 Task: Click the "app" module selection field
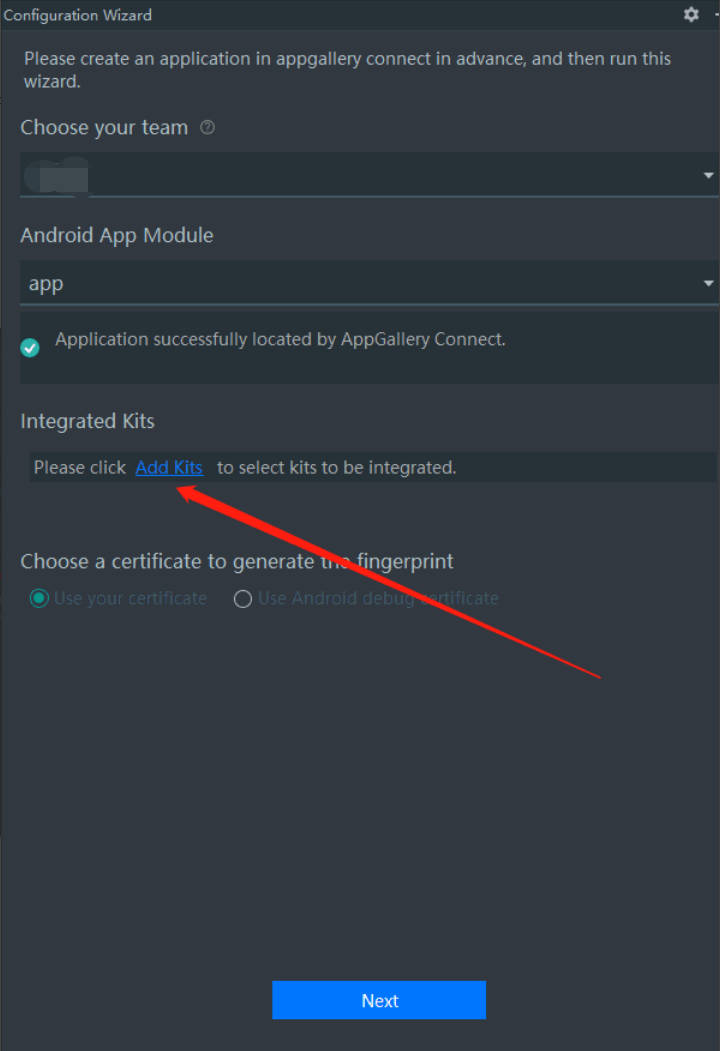(x=360, y=284)
